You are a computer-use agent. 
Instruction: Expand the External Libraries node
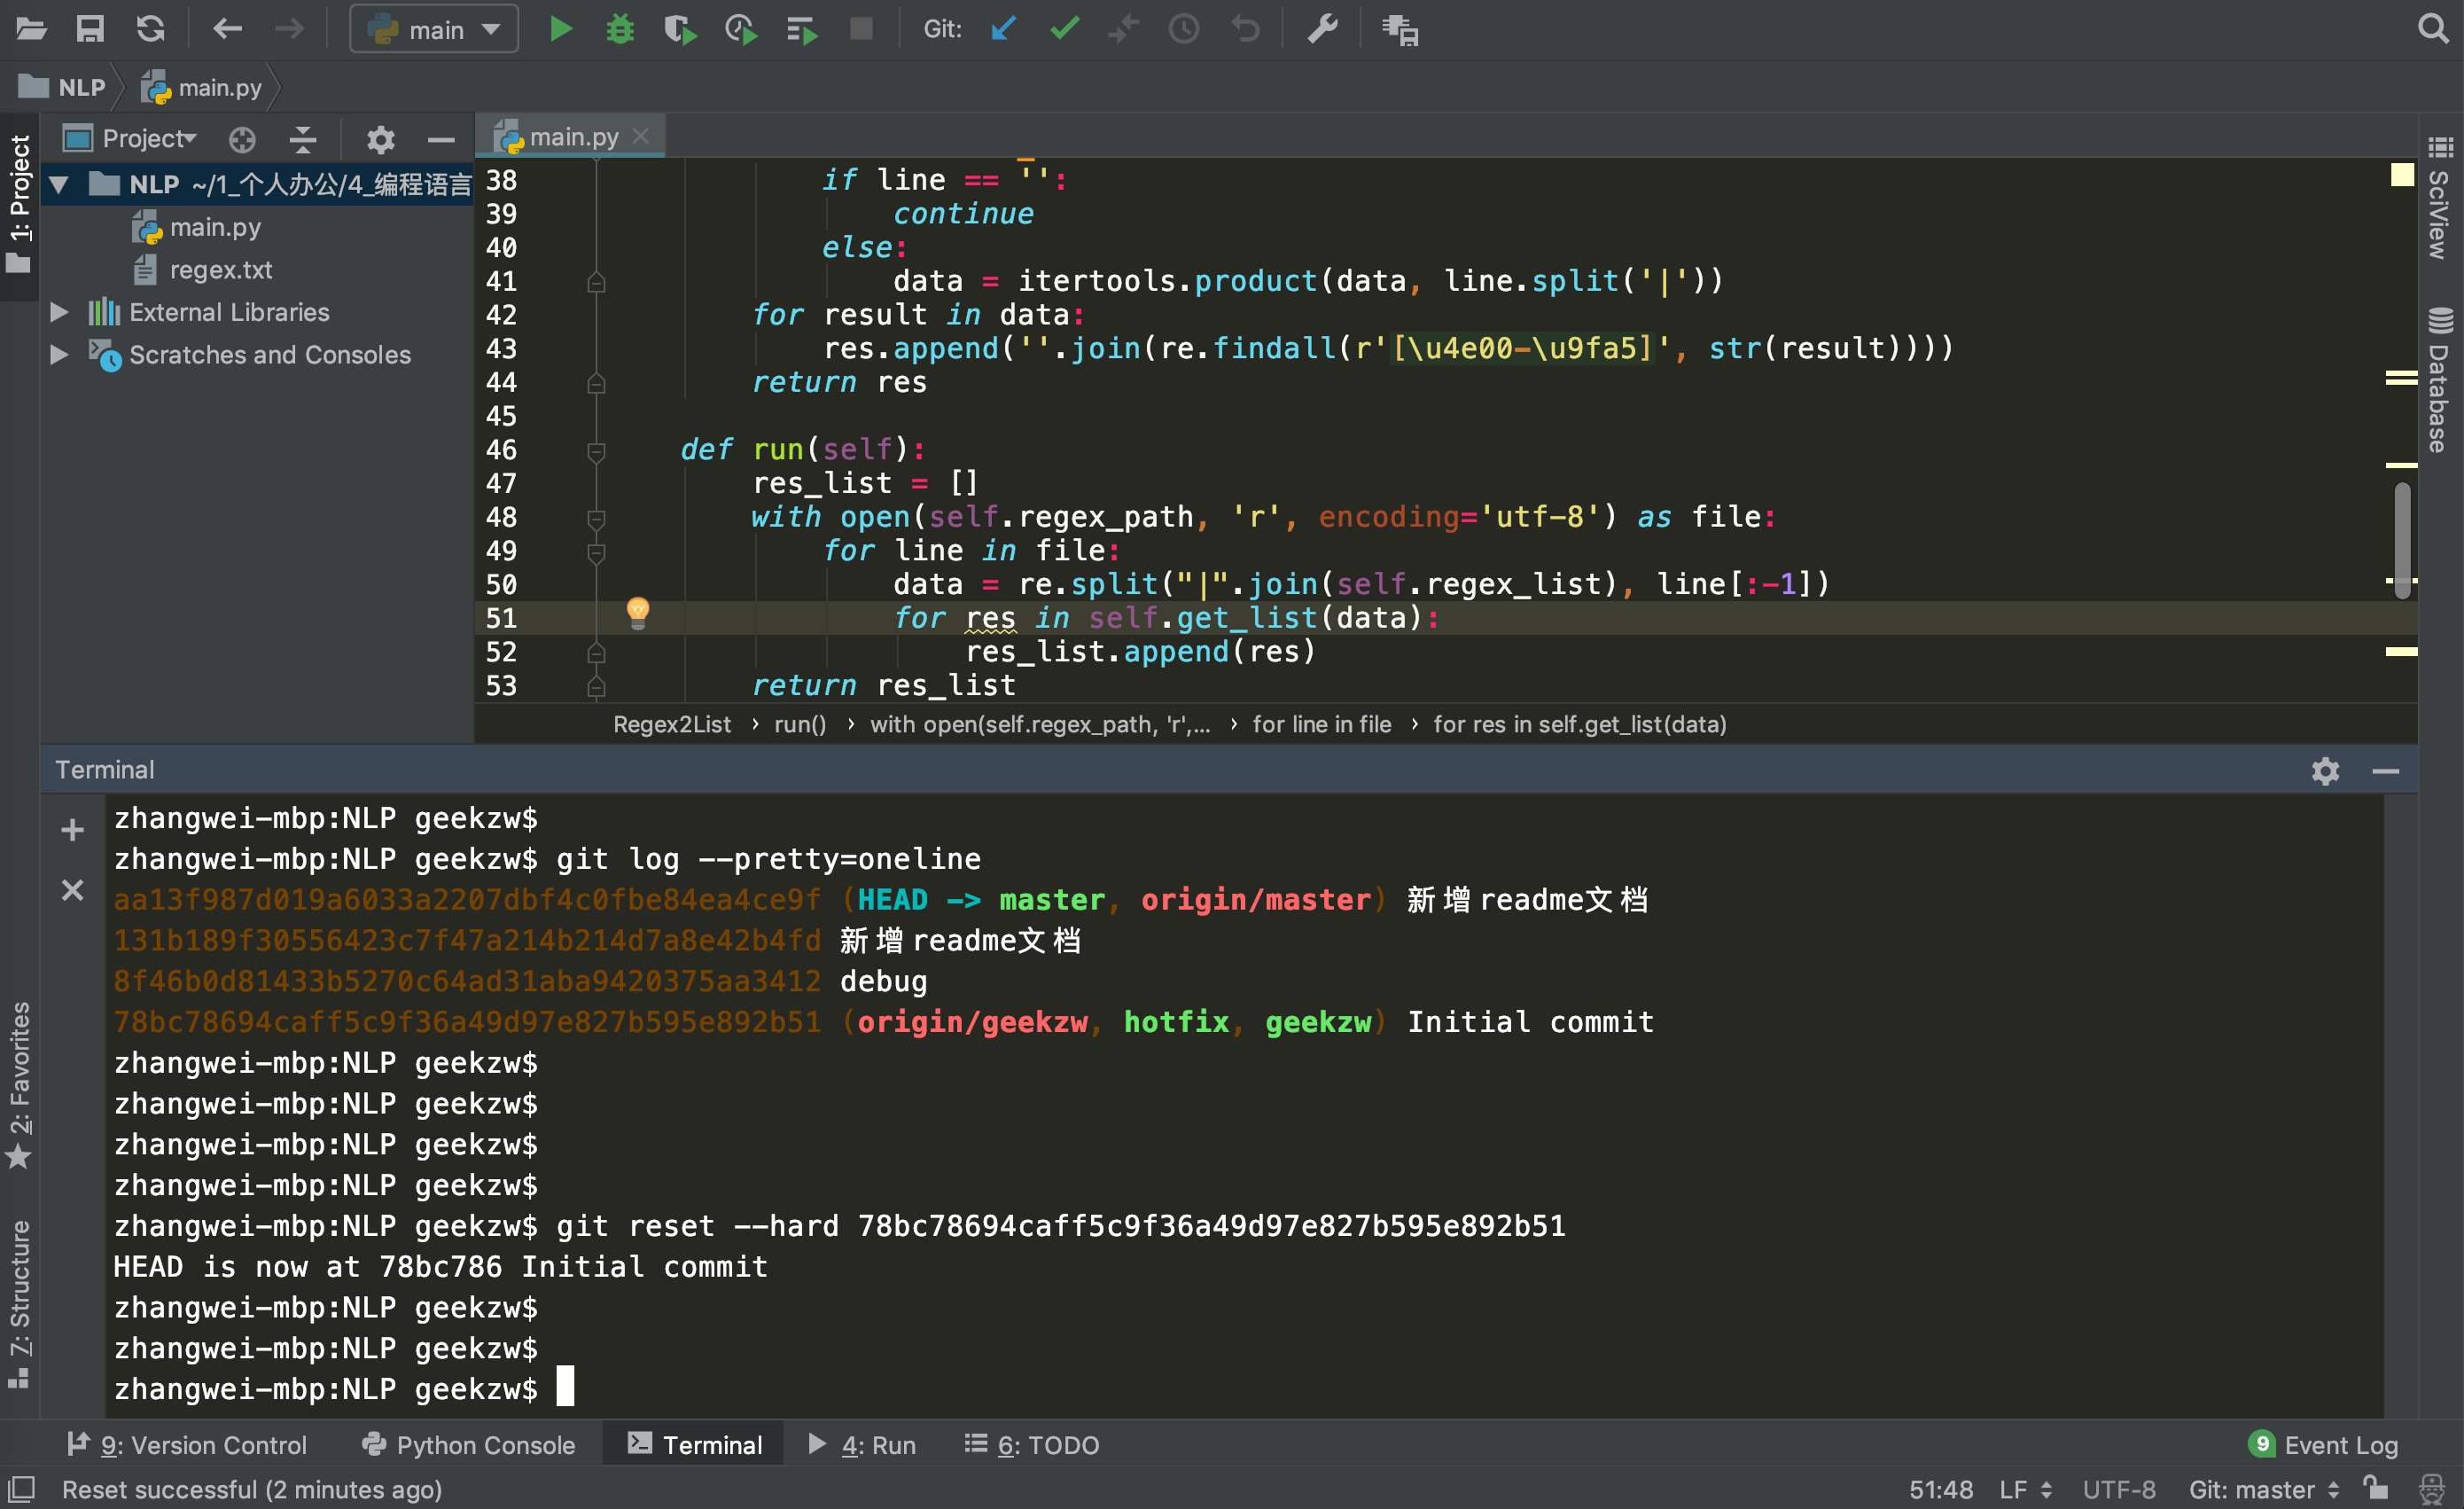(59, 312)
